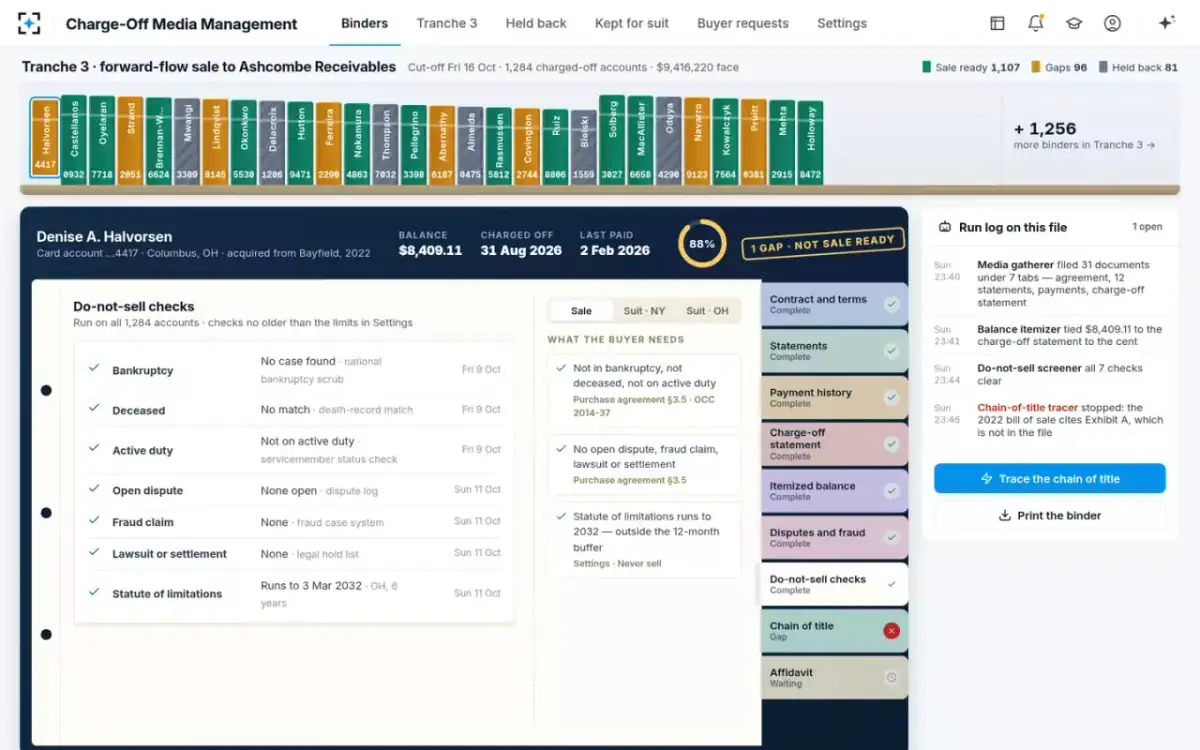Click the 1 GAP · NOT SALE READY badge
1200x750 pixels.
pos(823,243)
